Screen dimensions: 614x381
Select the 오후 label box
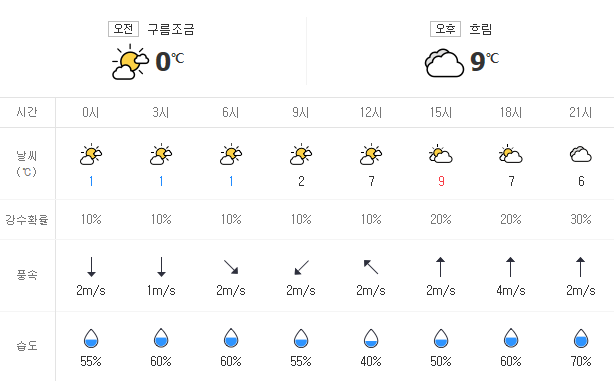tap(445, 29)
